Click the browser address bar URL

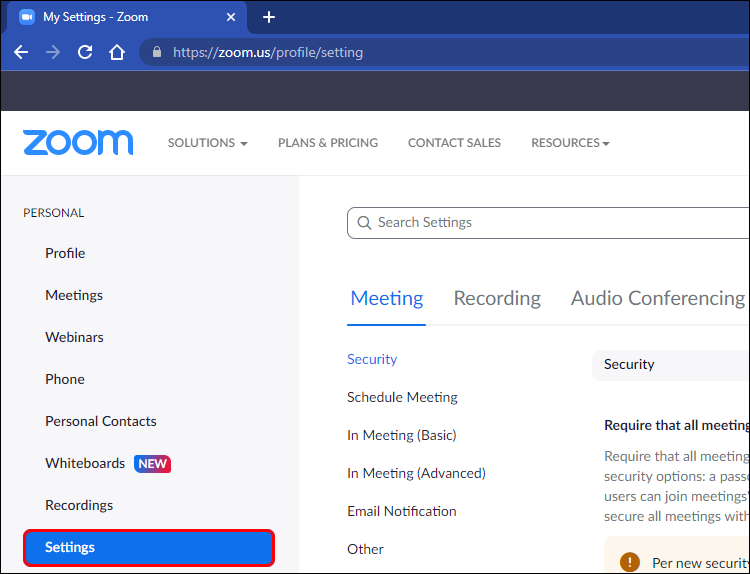(268, 52)
